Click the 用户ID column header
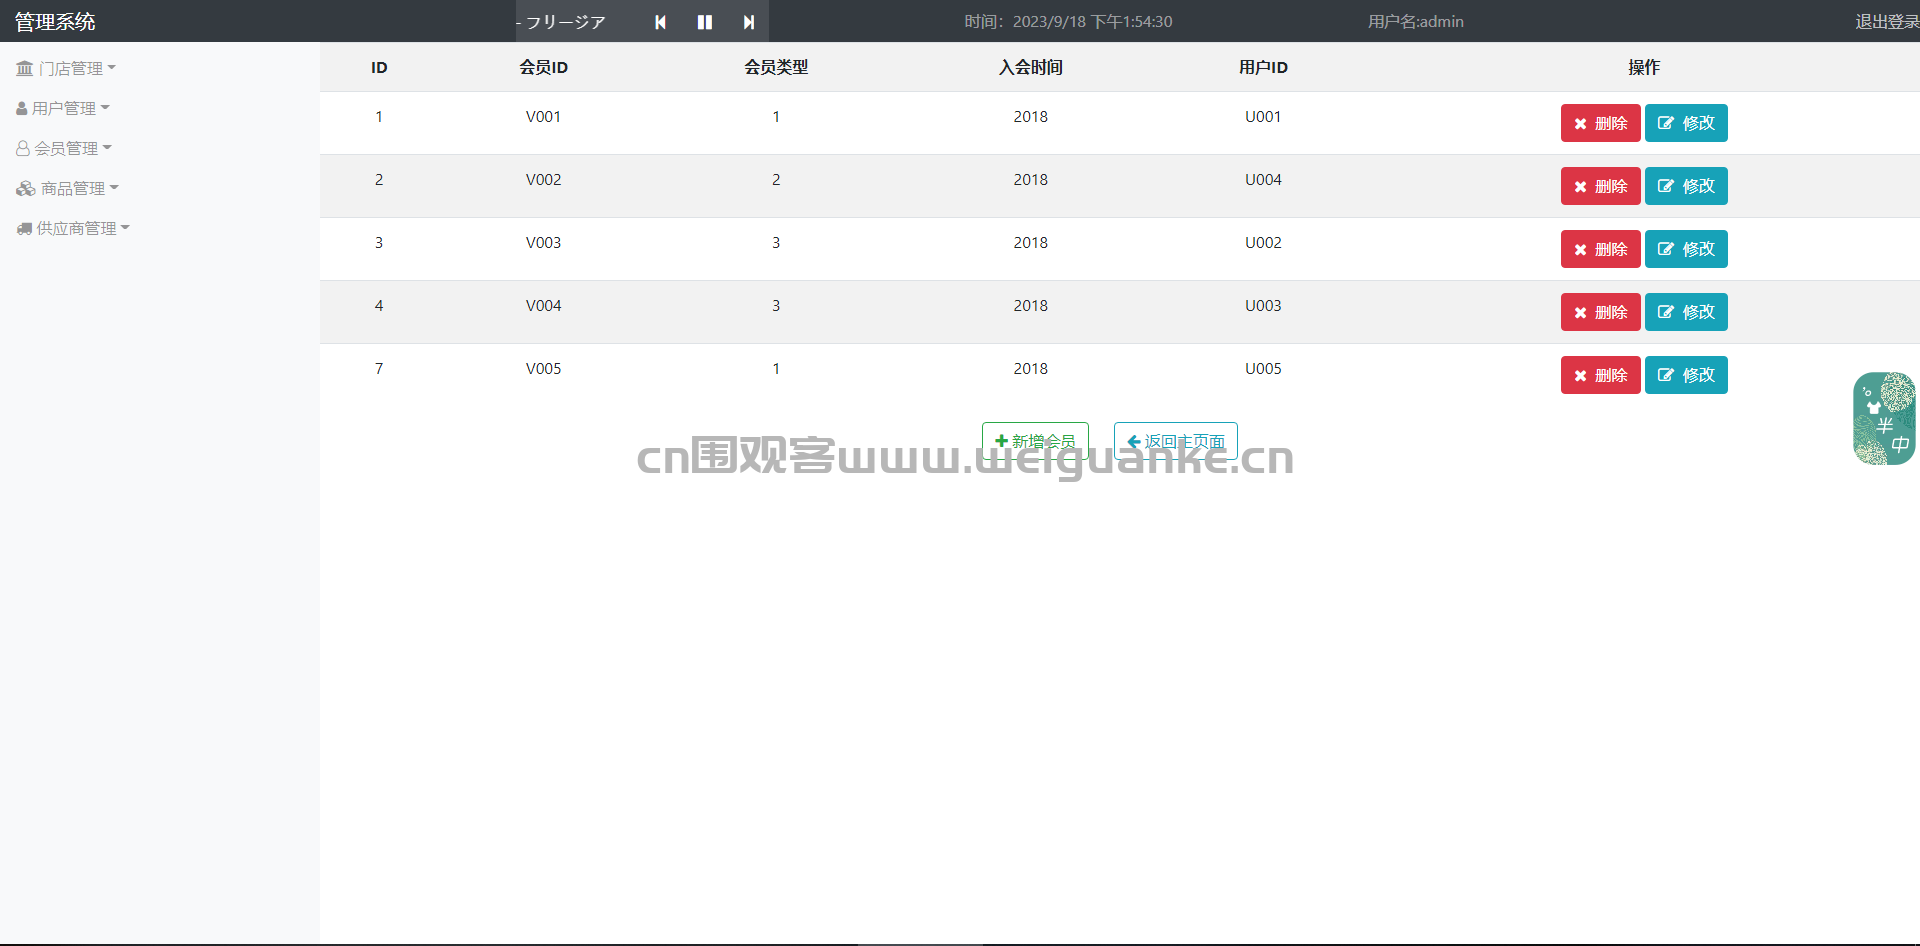1920x946 pixels. point(1263,67)
